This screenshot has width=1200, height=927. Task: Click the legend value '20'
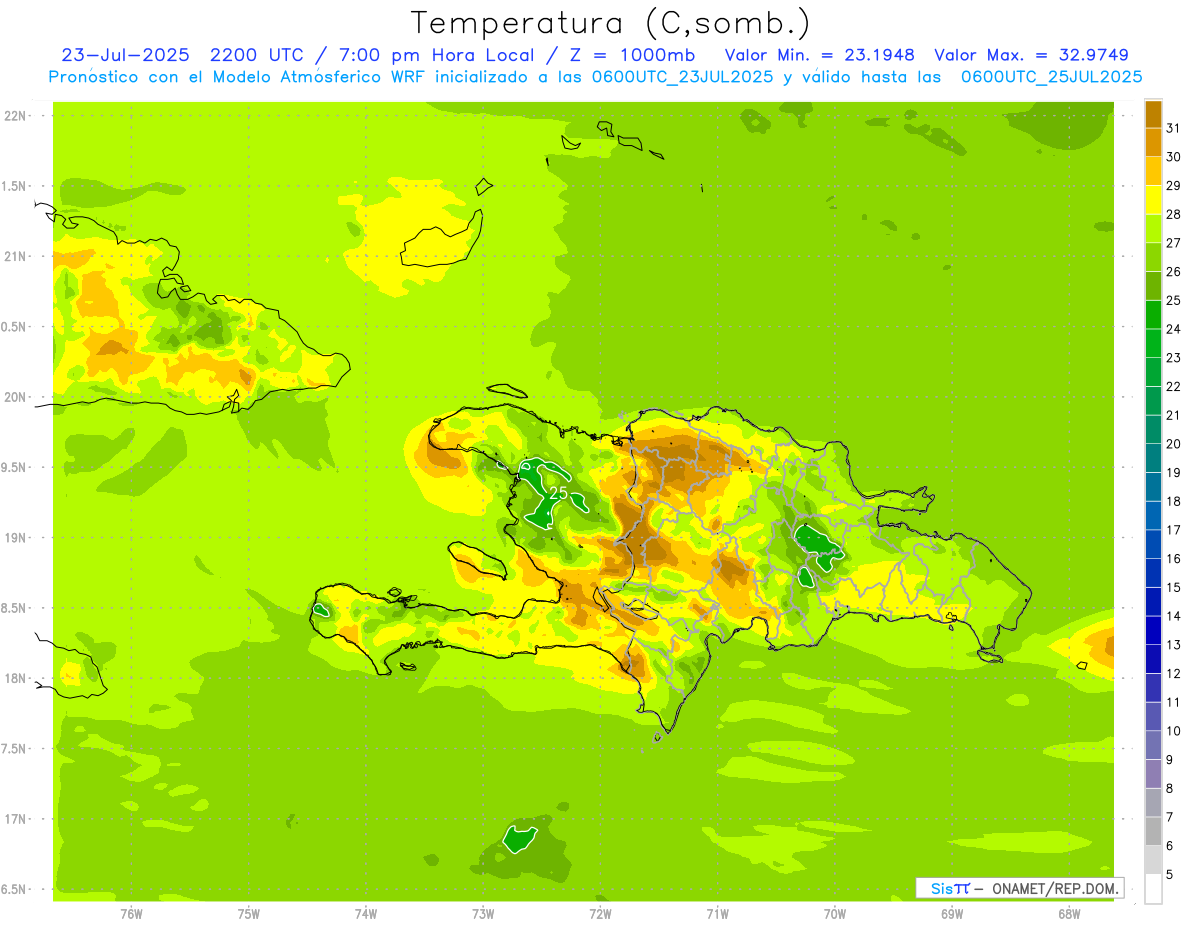point(1173,444)
